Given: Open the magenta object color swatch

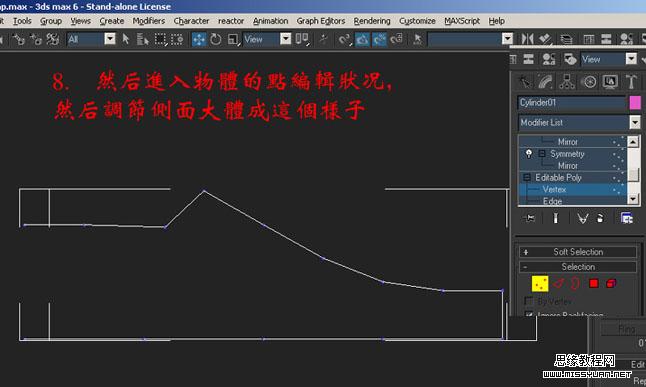Looking at the screenshot, I should click(635, 102).
